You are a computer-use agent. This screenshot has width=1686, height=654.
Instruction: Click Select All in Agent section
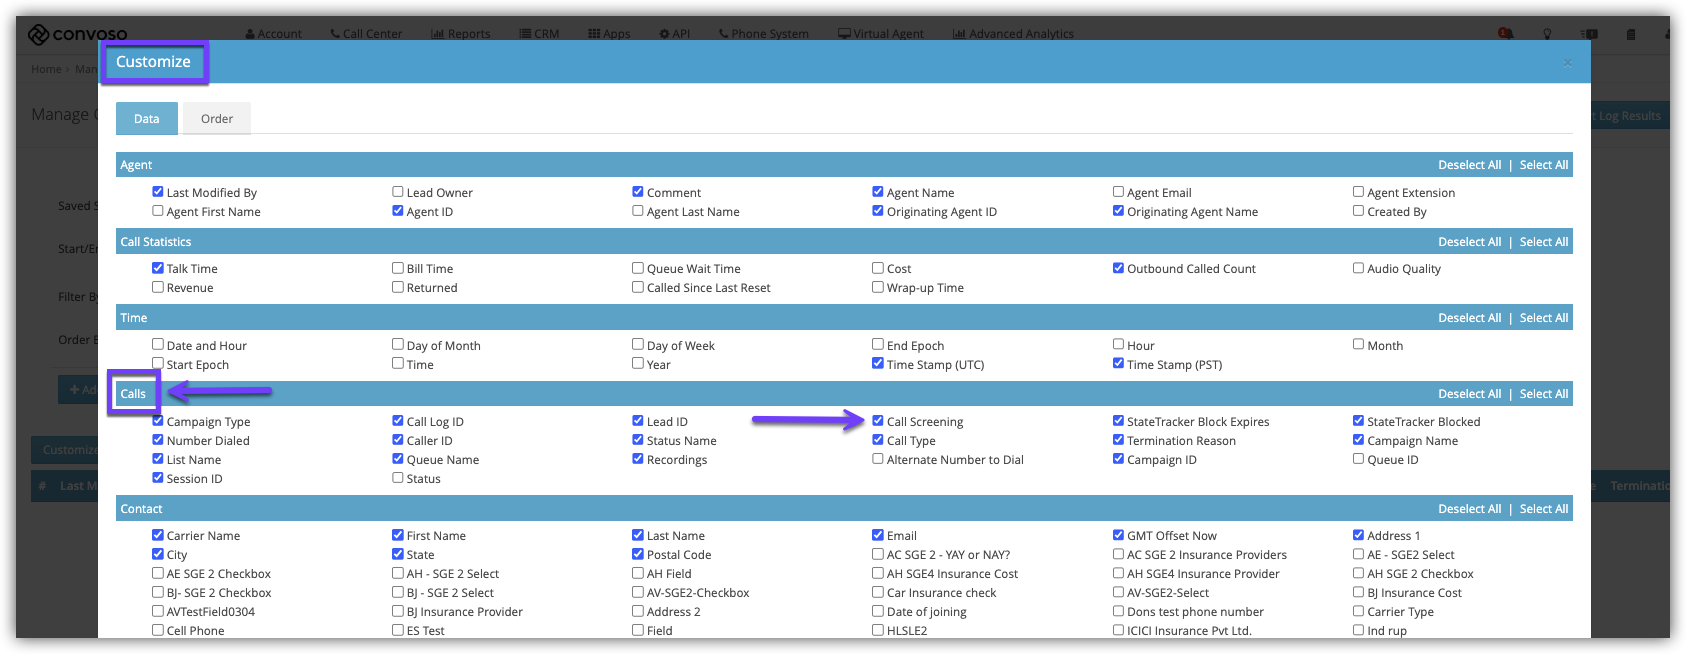click(1543, 165)
